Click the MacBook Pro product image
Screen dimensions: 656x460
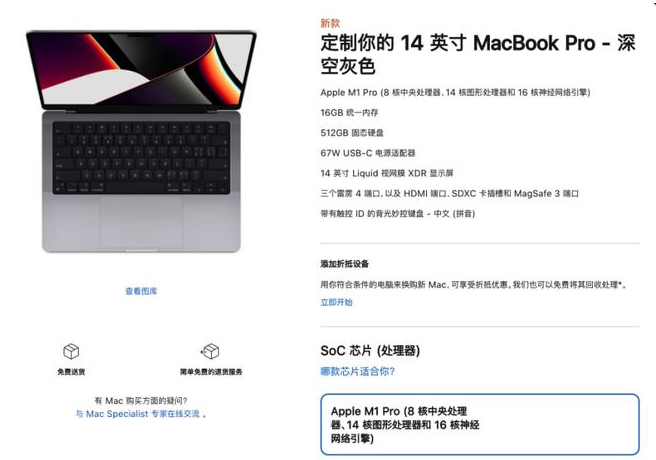pyautogui.click(x=141, y=141)
